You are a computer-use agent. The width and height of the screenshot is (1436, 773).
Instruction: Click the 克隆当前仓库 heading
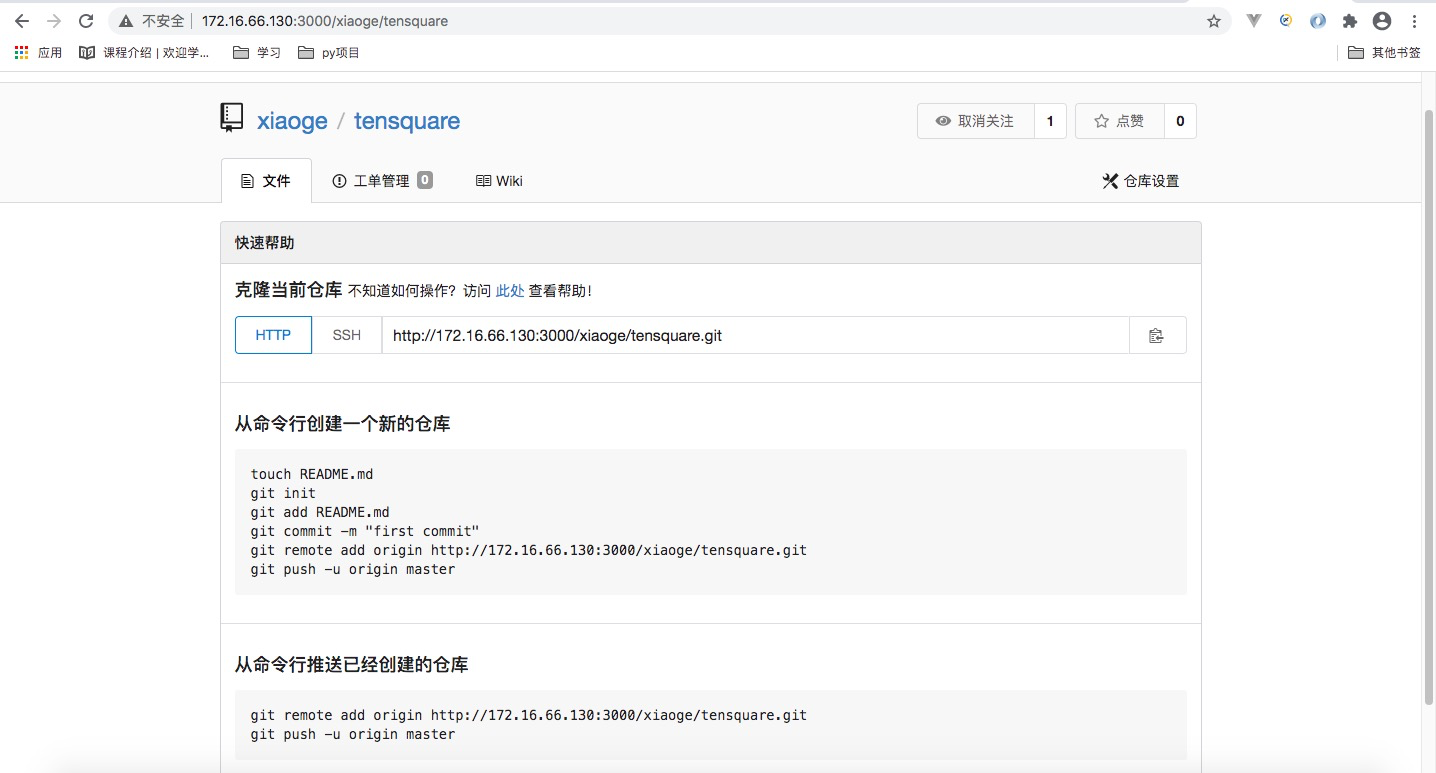click(288, 290)
